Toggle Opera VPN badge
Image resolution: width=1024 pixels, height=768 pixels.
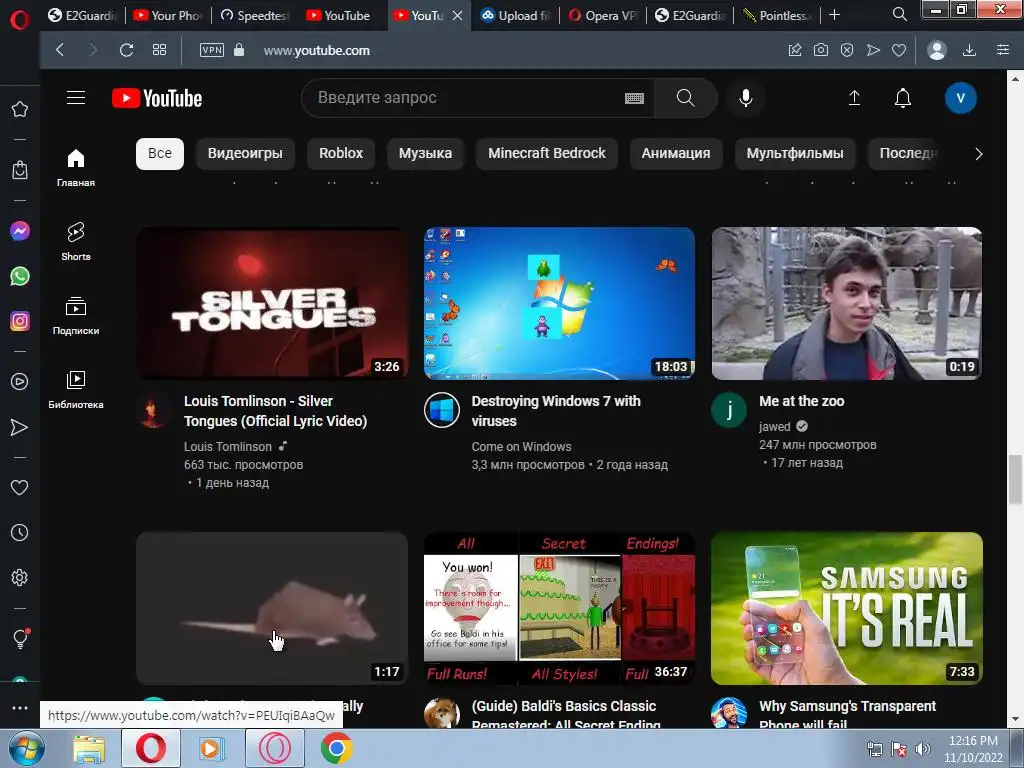(x=212, y=50)
